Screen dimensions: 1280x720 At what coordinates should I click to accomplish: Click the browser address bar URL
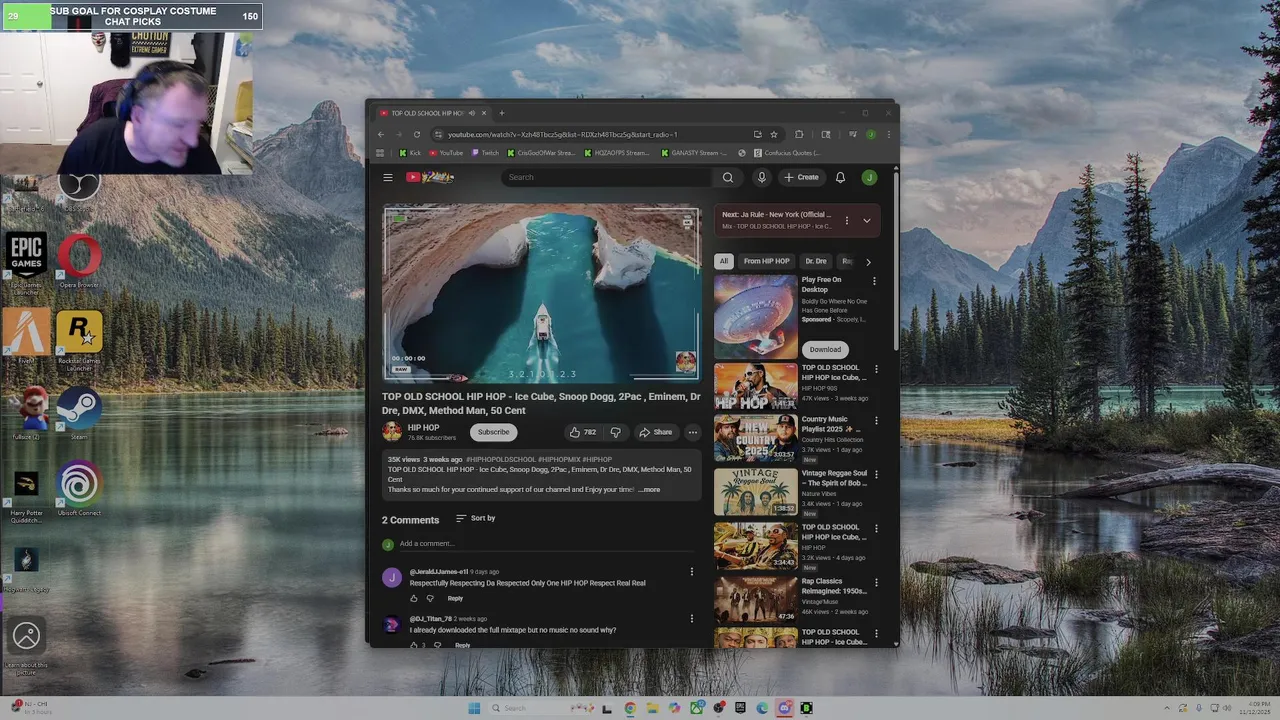[562, 134]
